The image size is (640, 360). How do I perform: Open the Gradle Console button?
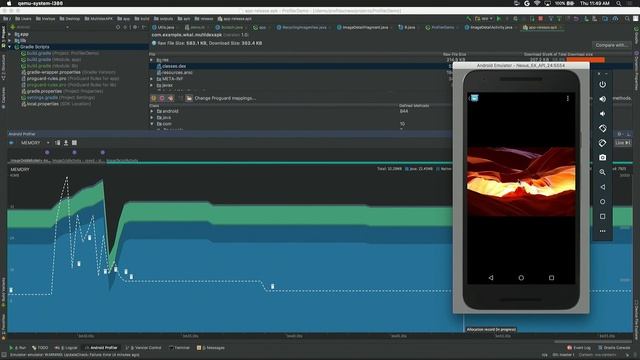click(614, 348)
